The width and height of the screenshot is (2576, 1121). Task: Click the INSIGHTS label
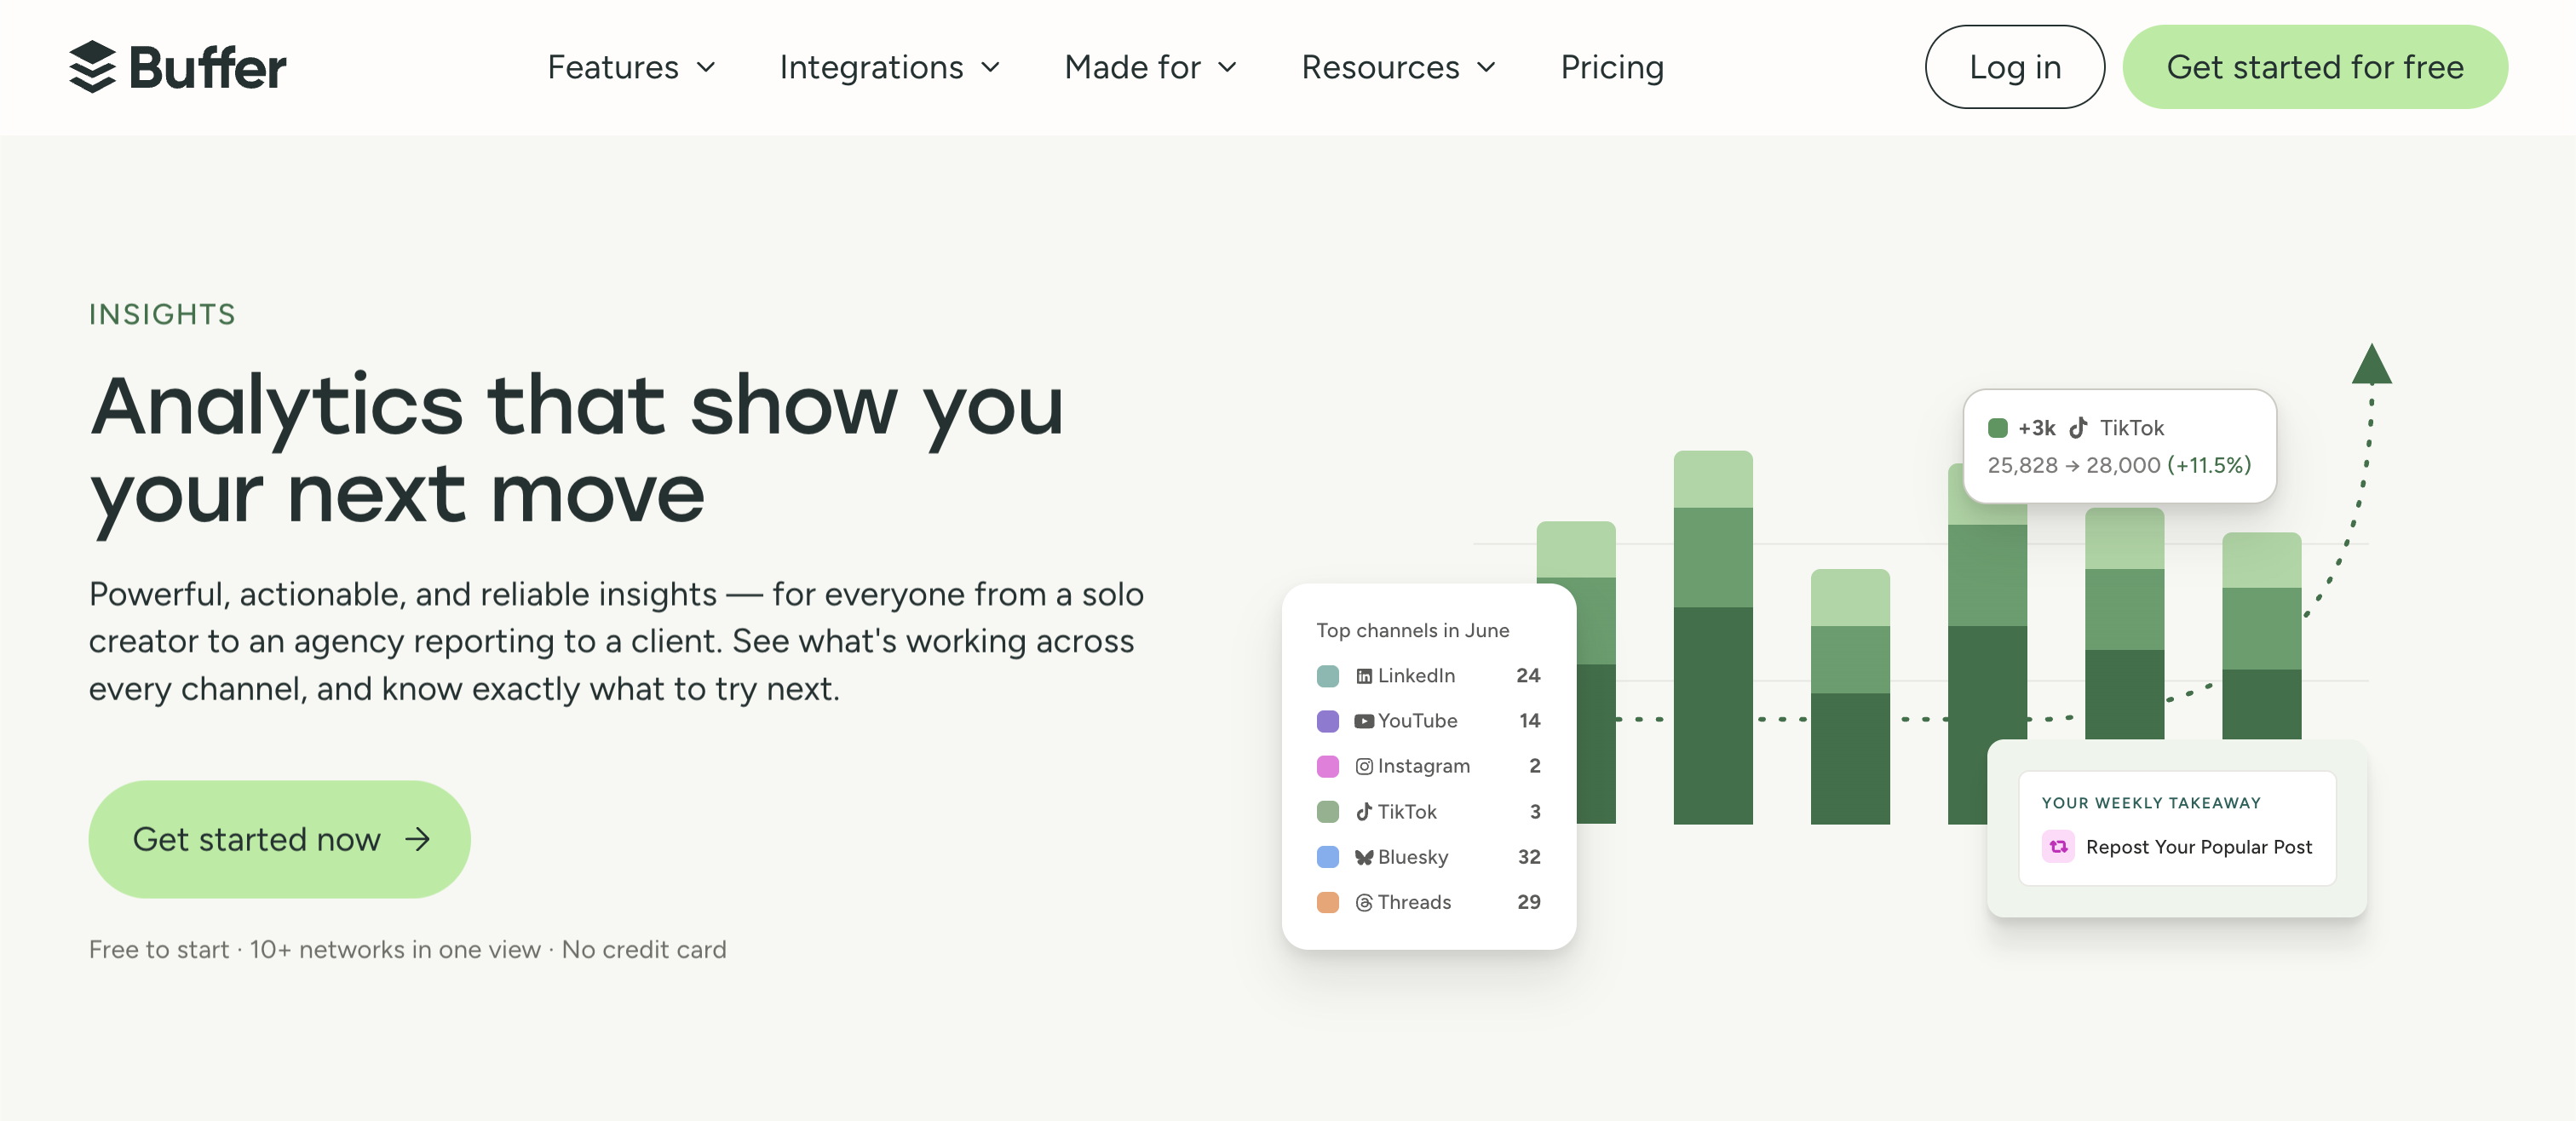(162, 314)
